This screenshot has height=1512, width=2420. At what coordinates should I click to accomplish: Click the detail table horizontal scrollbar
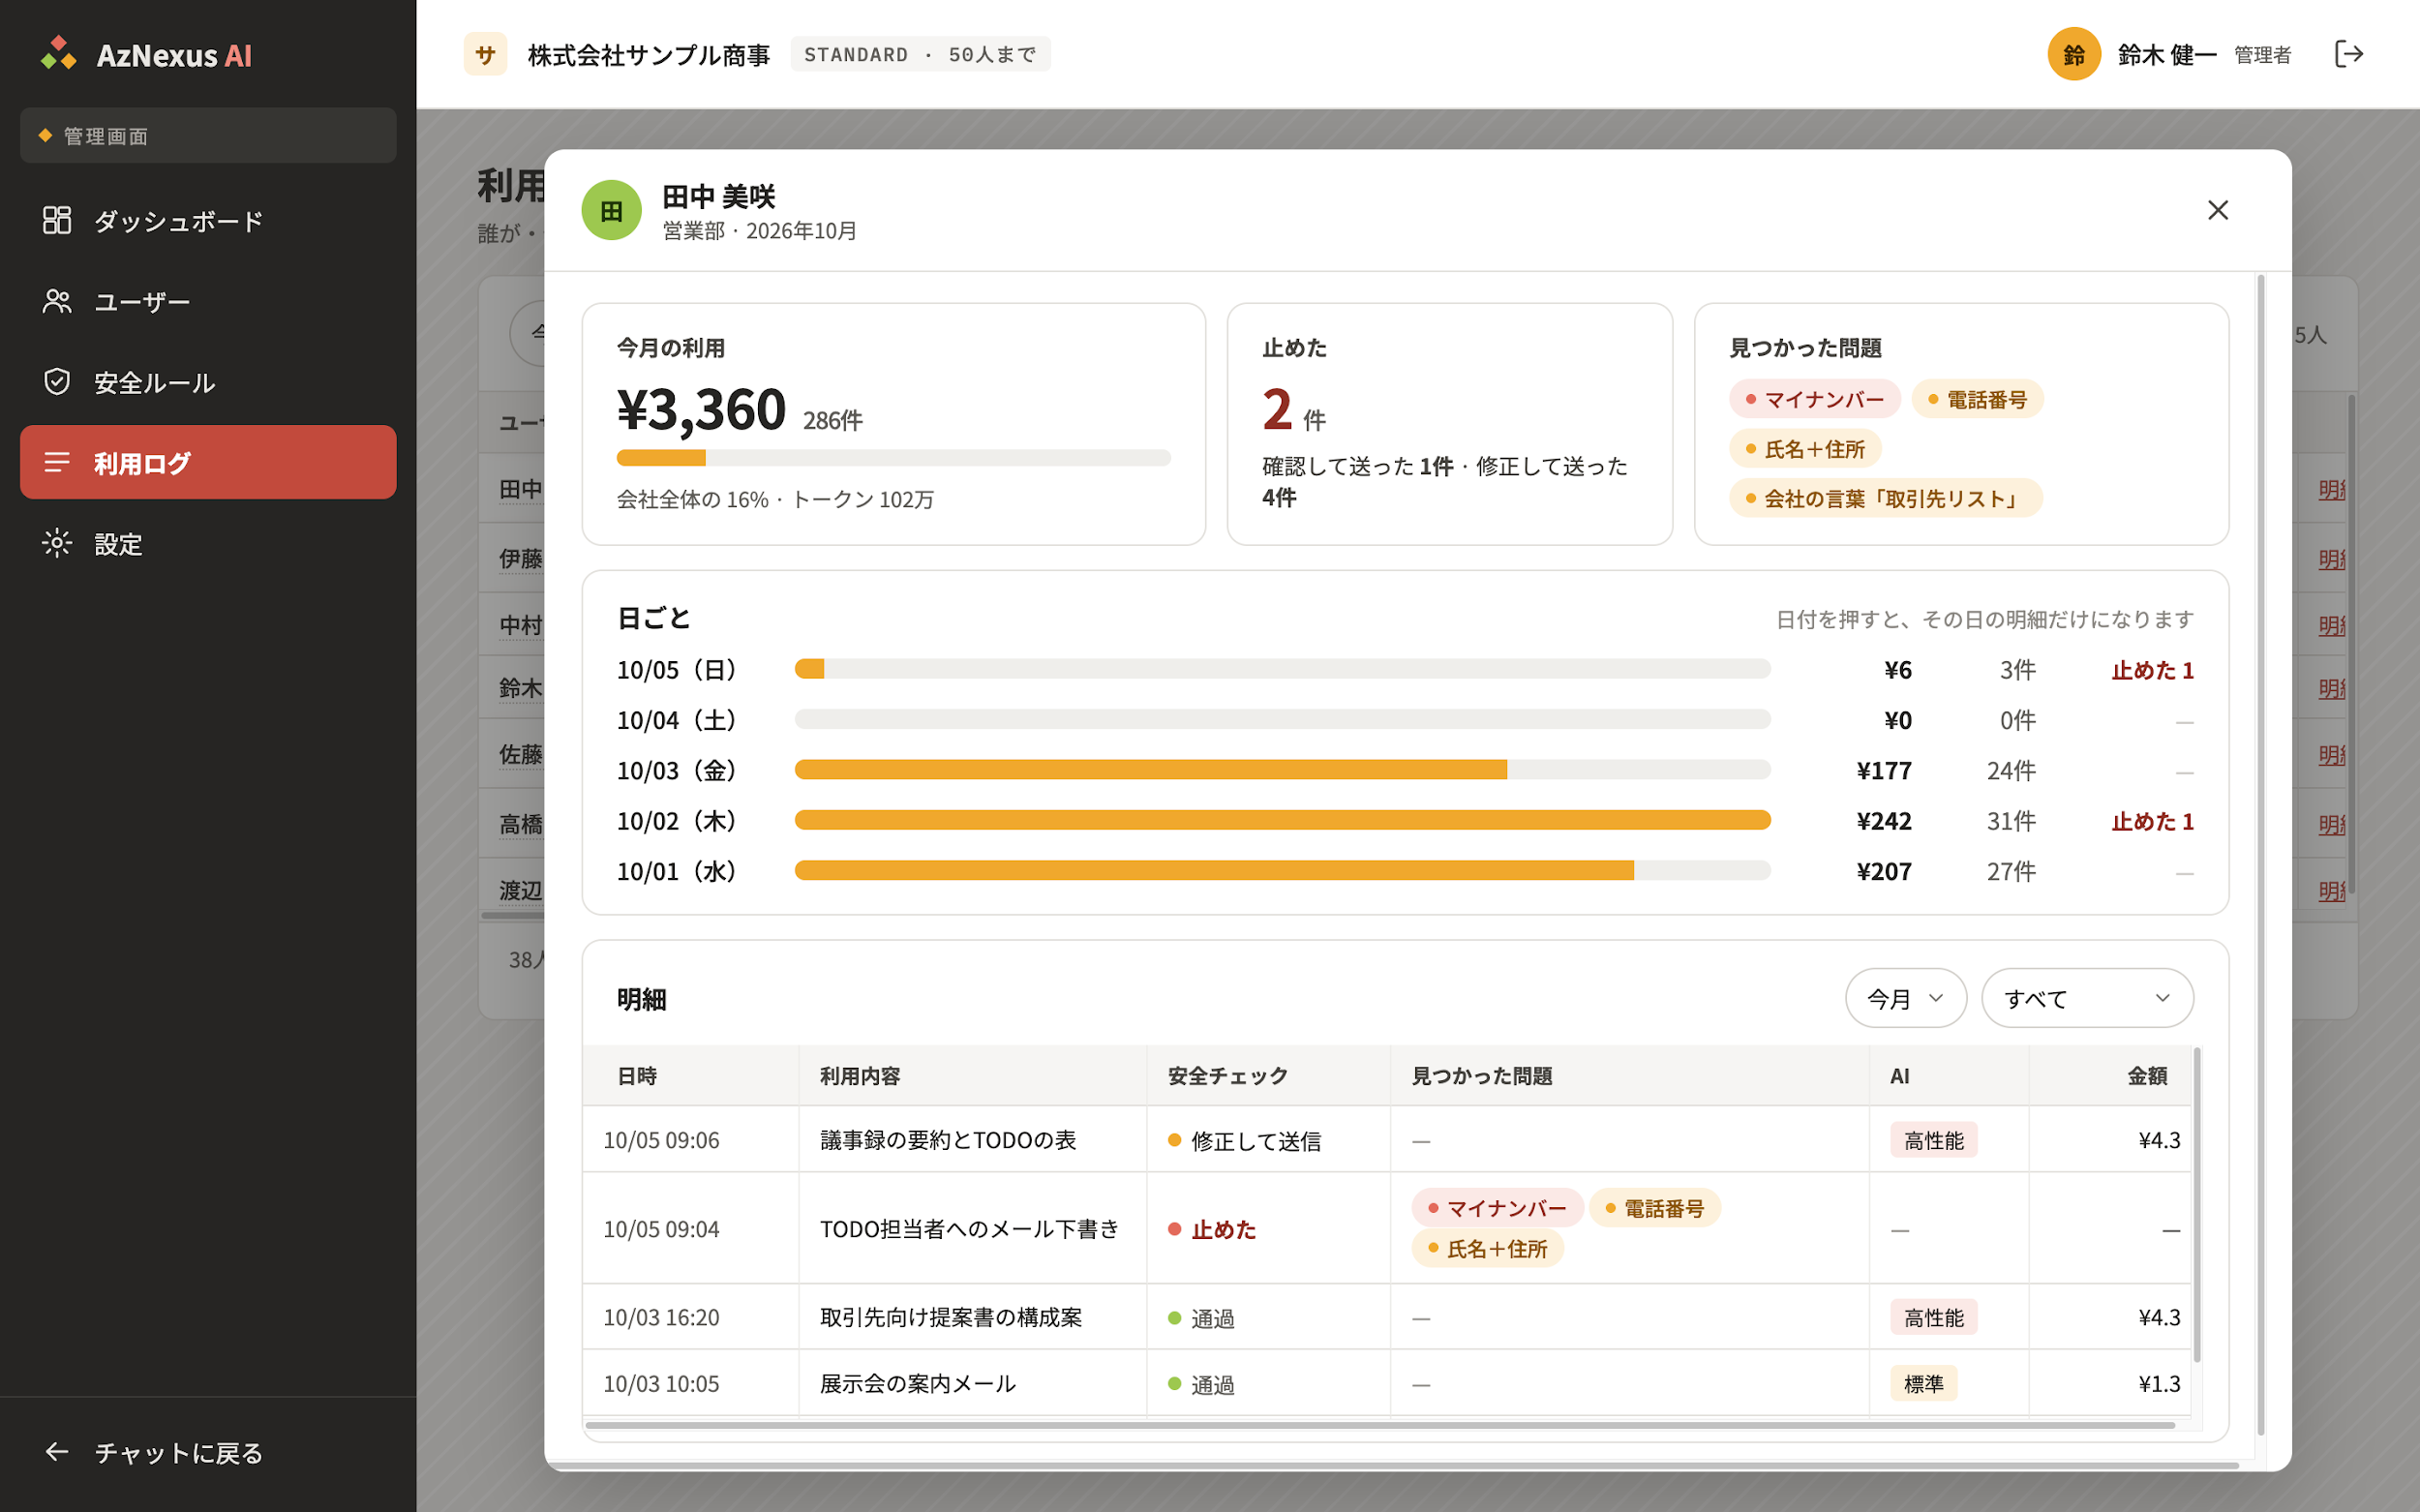(x=1380, y=1425)
